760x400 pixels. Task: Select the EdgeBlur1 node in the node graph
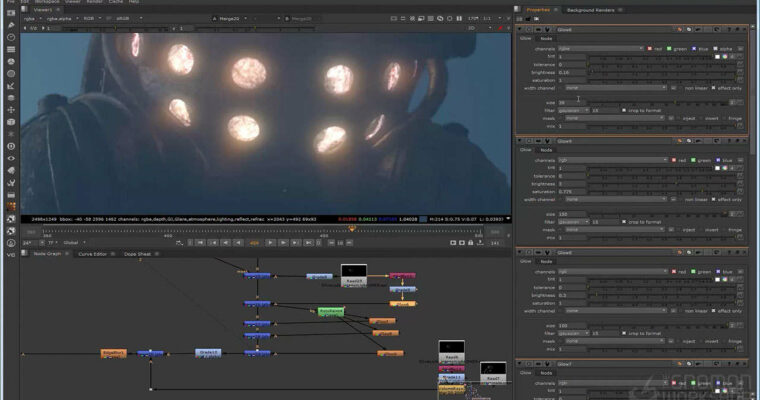click(114, 353)
